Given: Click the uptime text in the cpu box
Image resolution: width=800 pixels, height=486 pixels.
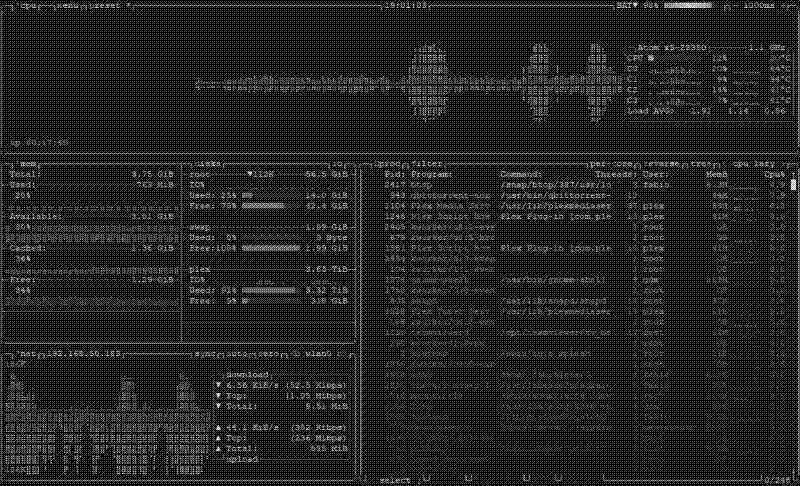Looking at the screenshot, I should (40, 143).
